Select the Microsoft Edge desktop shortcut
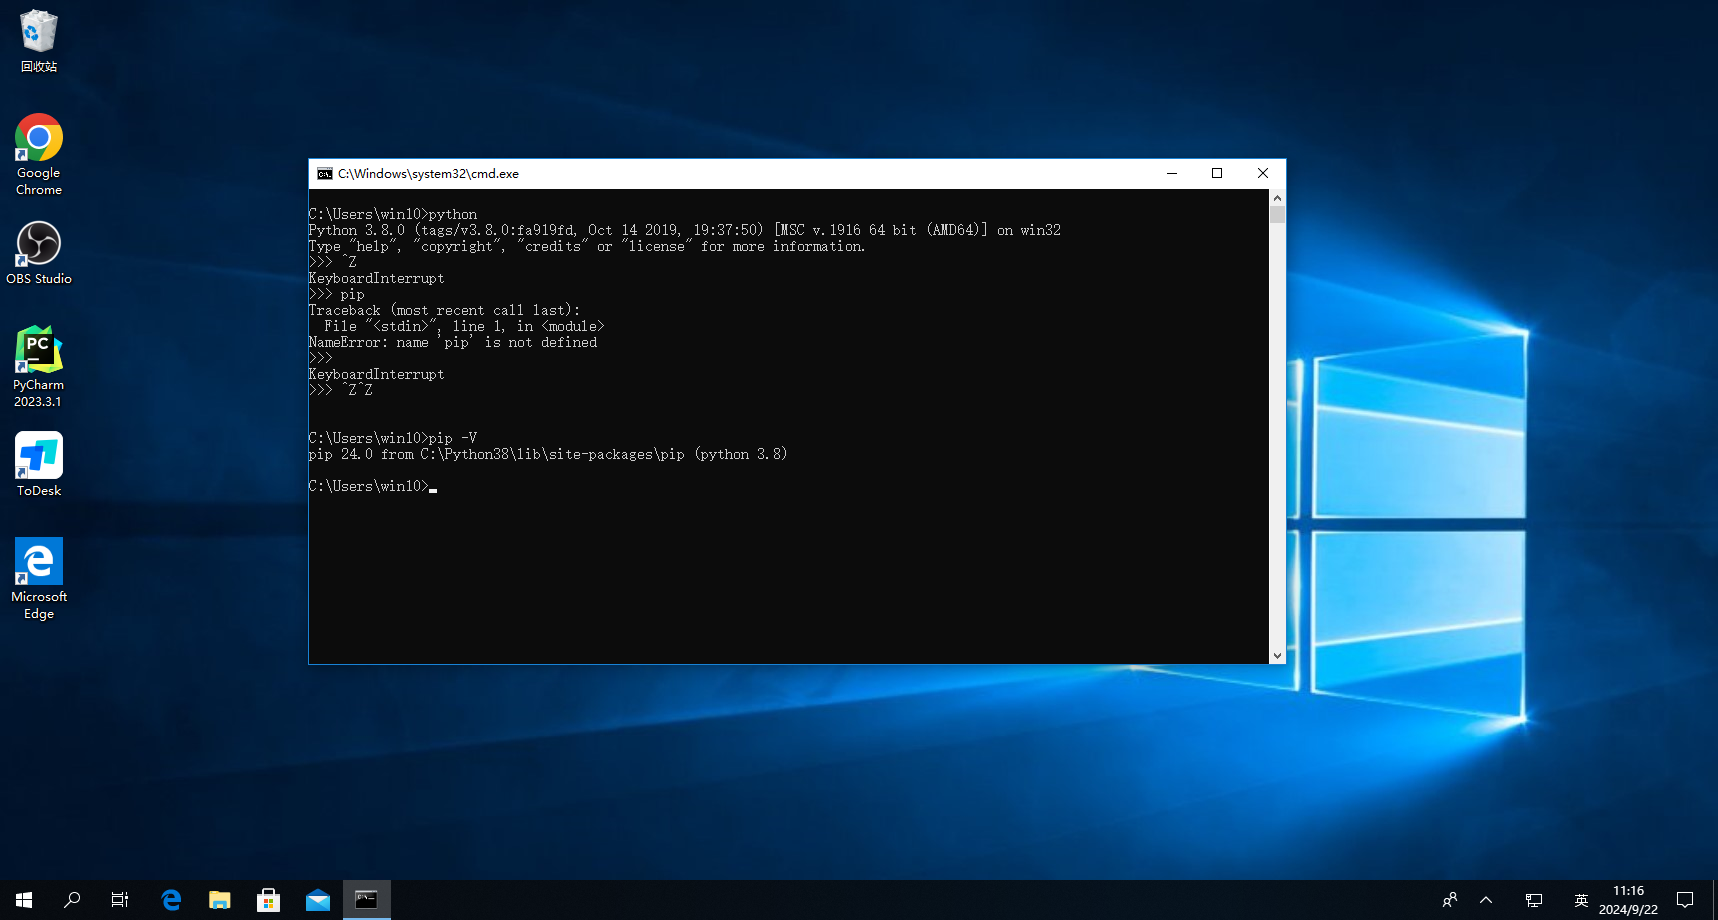This screenshot has width=1718, height=920. click(39, 579)
